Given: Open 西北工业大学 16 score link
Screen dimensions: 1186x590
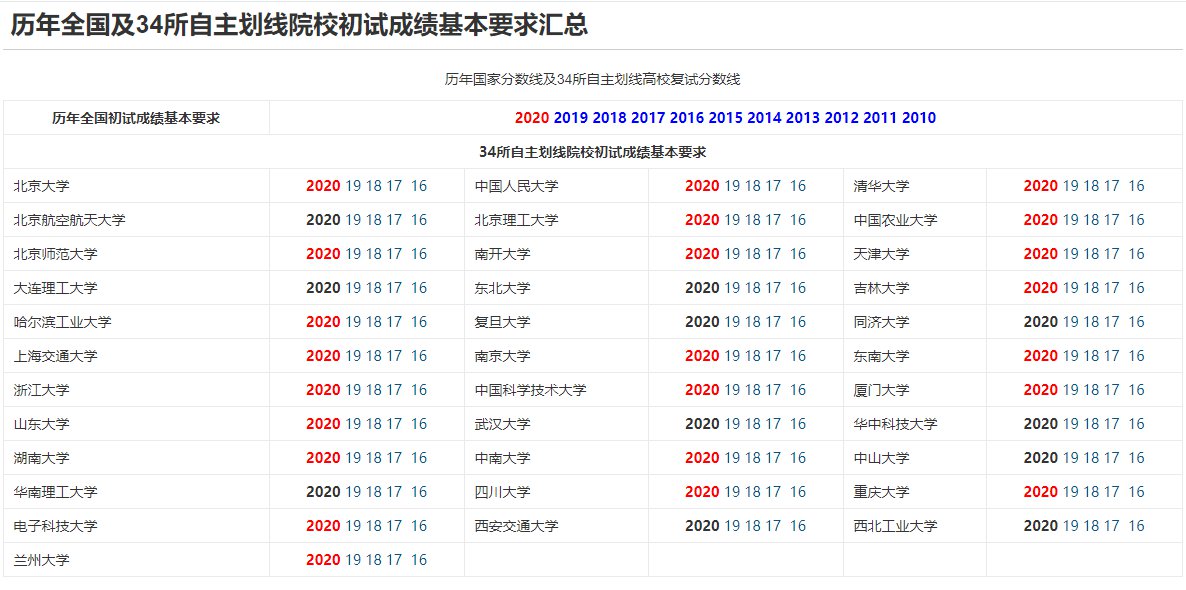Looking at the screenshot, I should tap(1137, 526).
